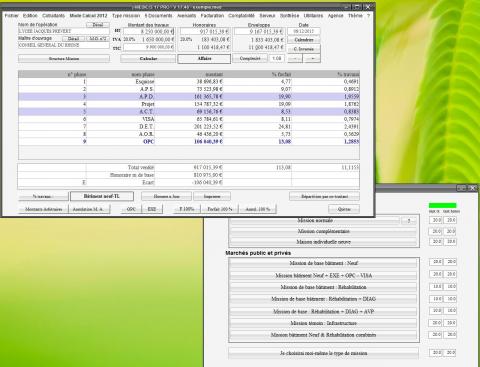Screen dimensions: 480x367
Task: Click the Affaire button
Action: [204, 59]
